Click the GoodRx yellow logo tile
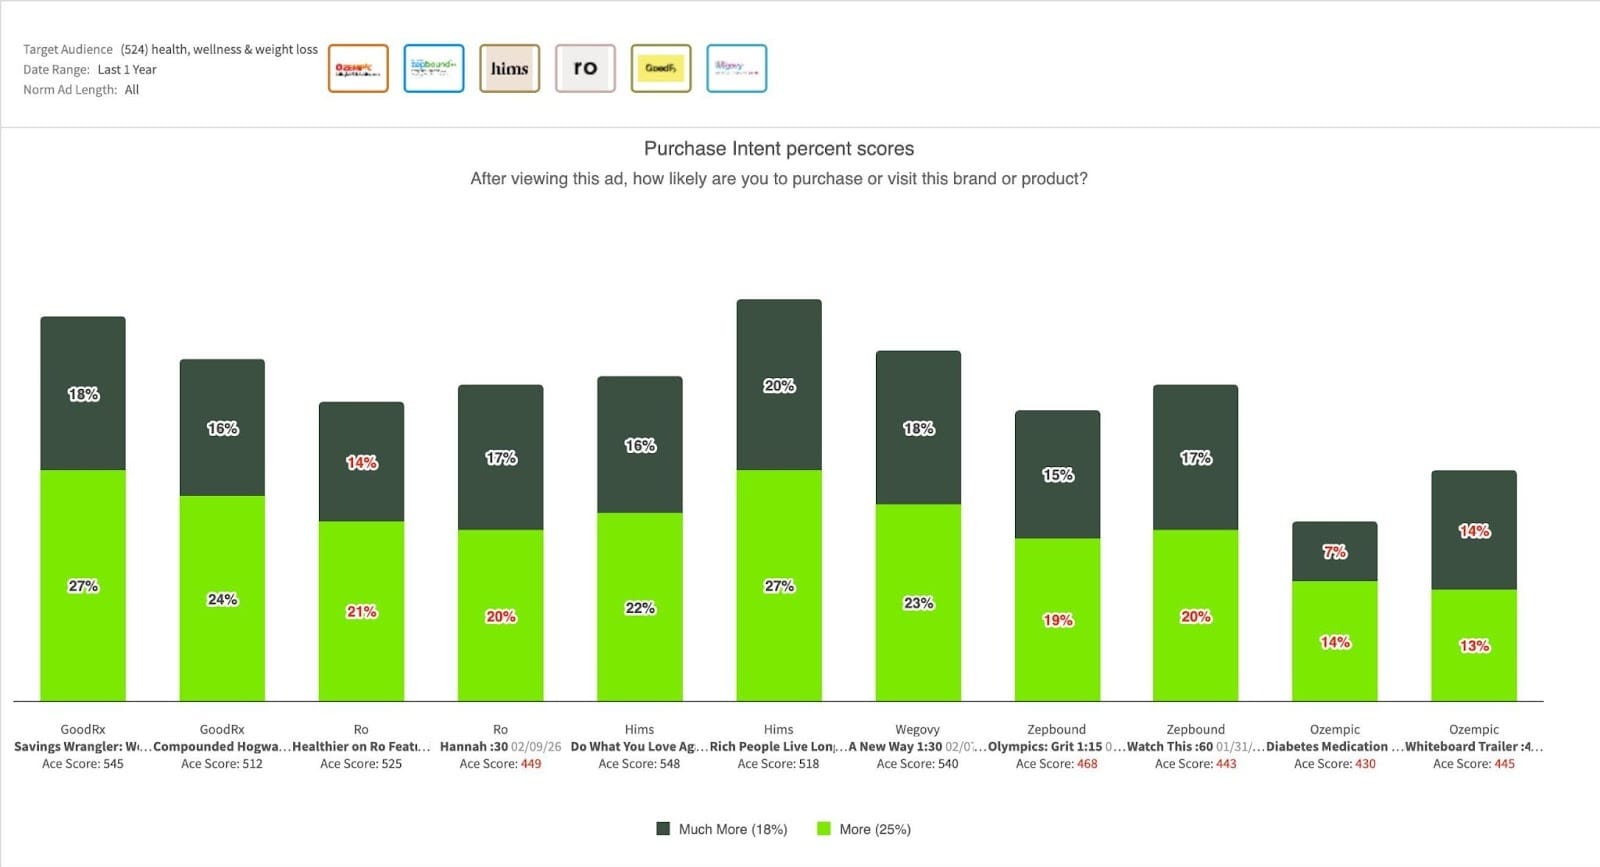Viewport: 1600px width, 867px height. pos(661,68)
